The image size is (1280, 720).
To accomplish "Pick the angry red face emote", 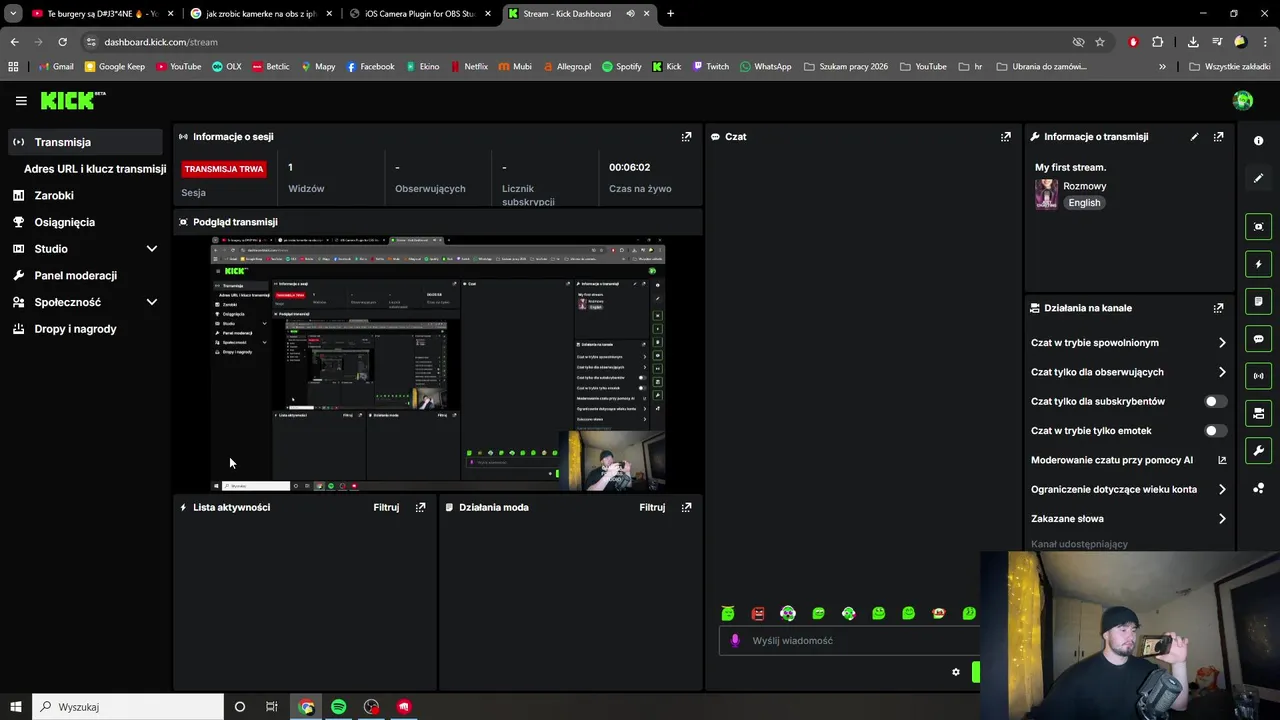I will (758, 613).
